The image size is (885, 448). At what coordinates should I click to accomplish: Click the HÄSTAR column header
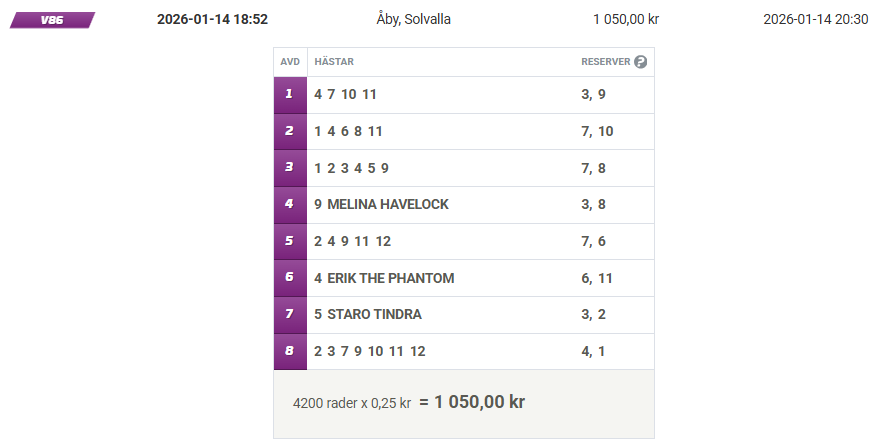coord(334,62)
